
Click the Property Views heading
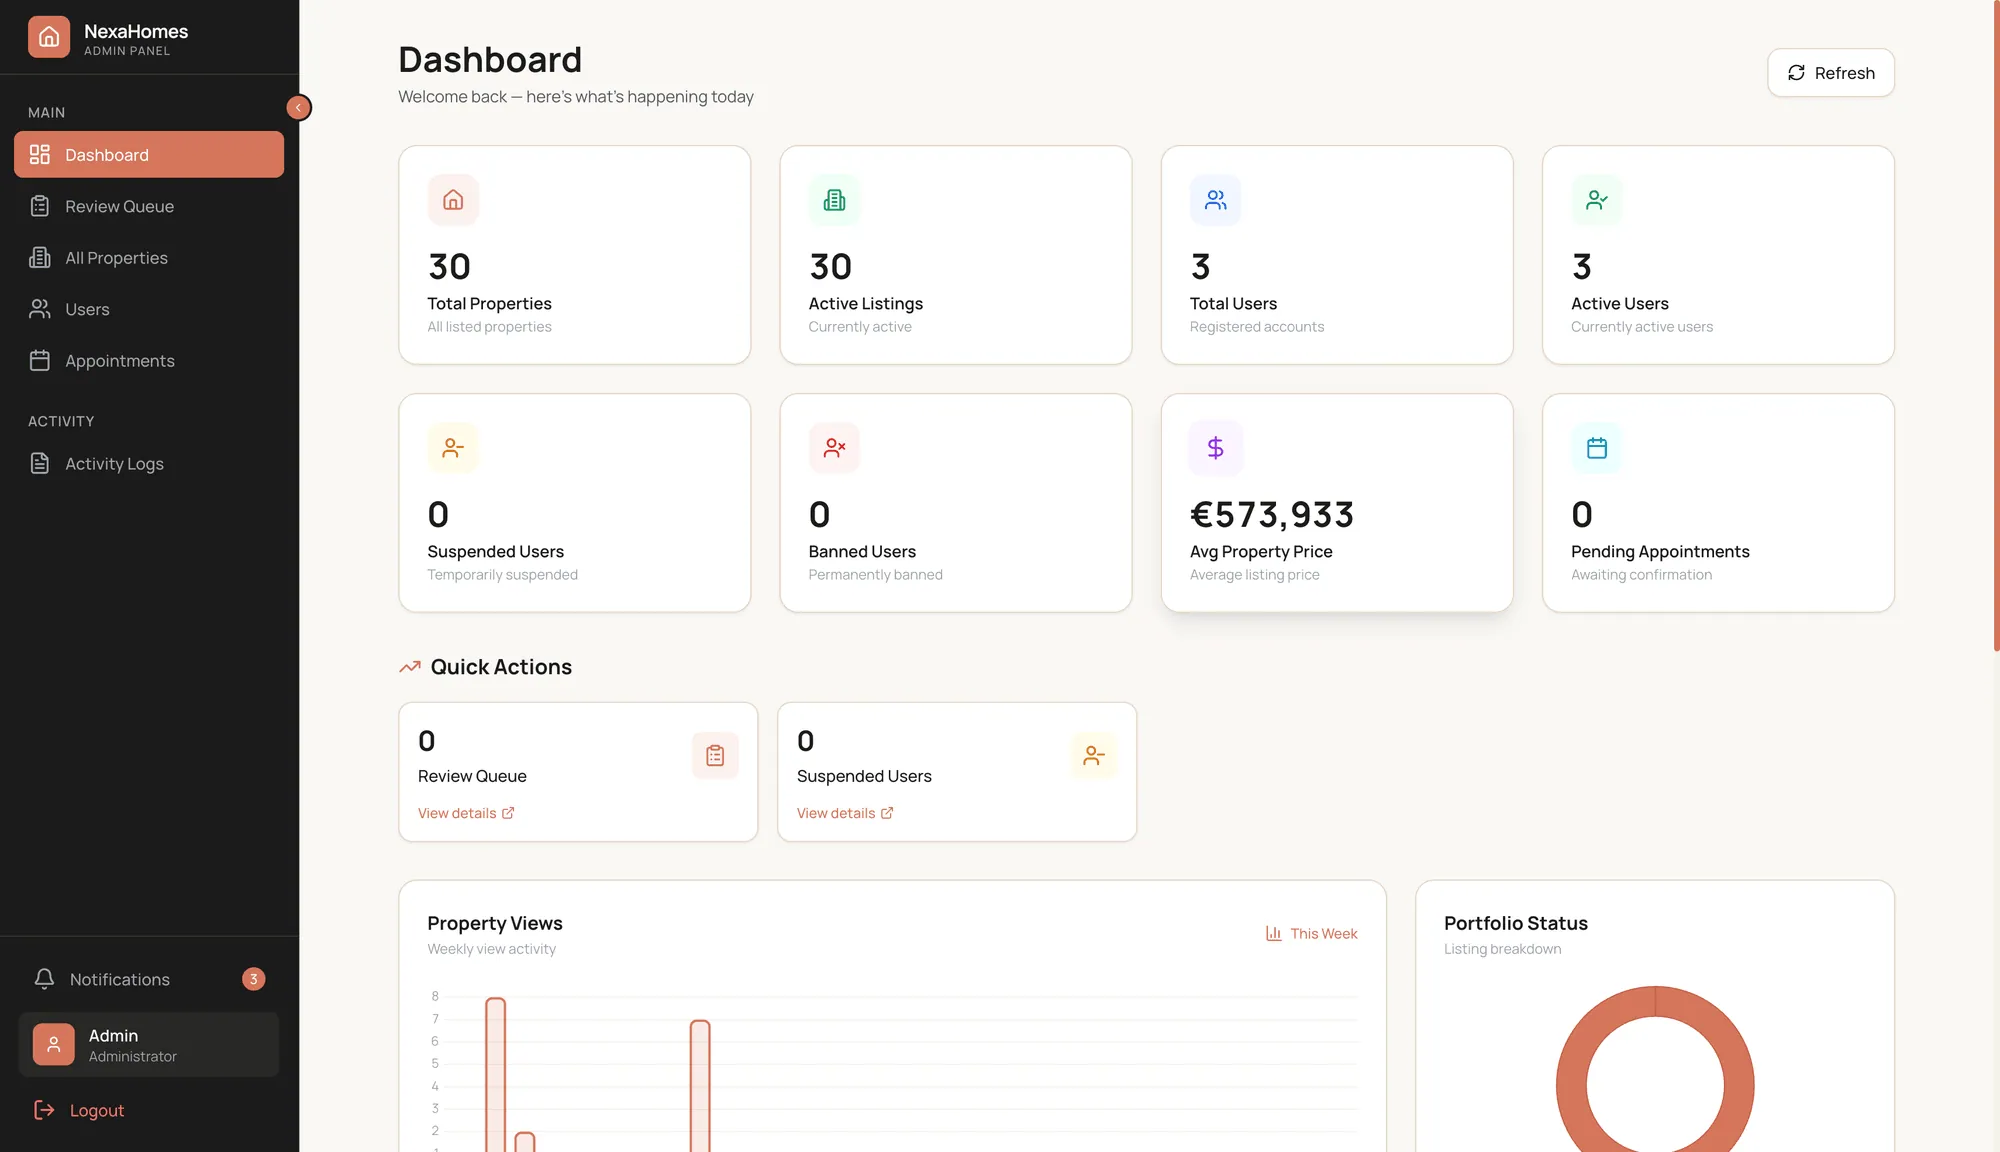[x=495, y=923]
